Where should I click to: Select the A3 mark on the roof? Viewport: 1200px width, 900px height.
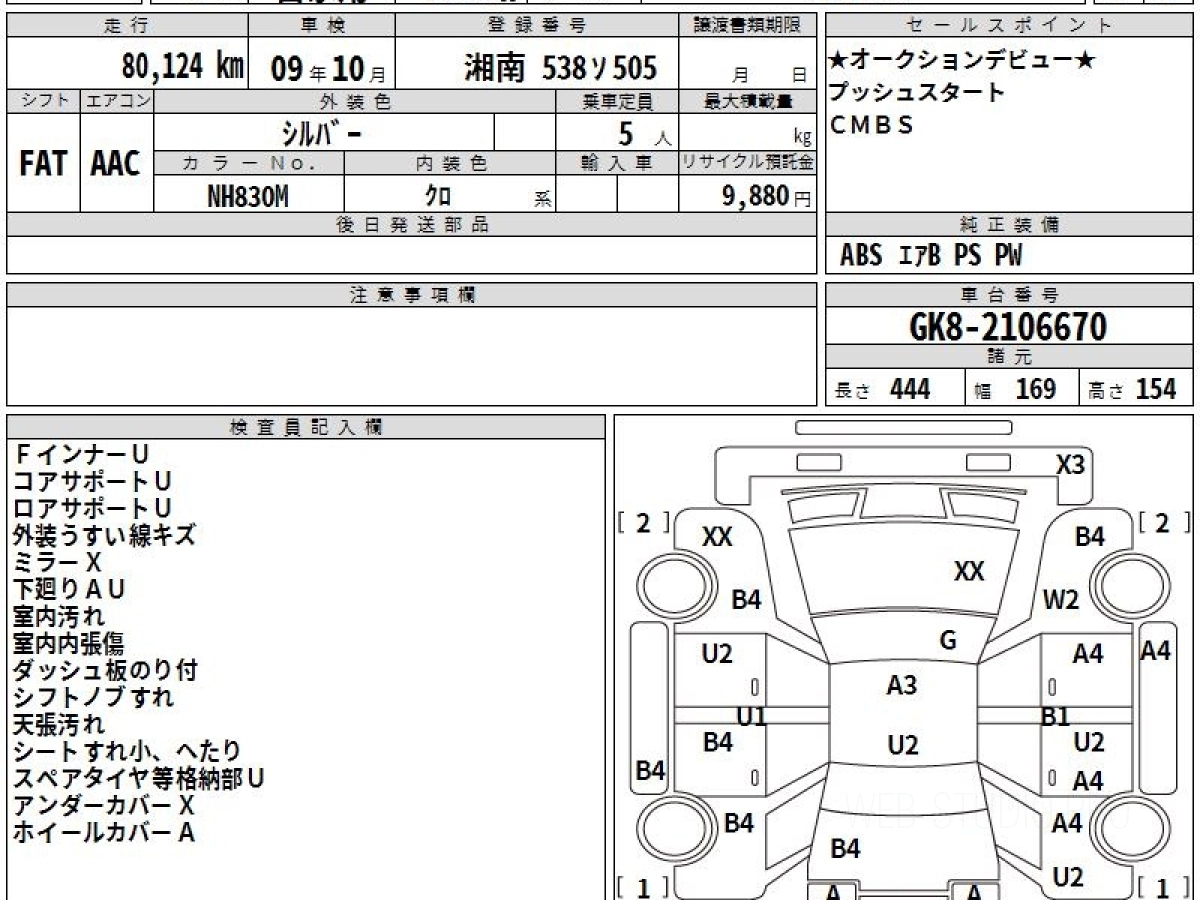[902, 686]
